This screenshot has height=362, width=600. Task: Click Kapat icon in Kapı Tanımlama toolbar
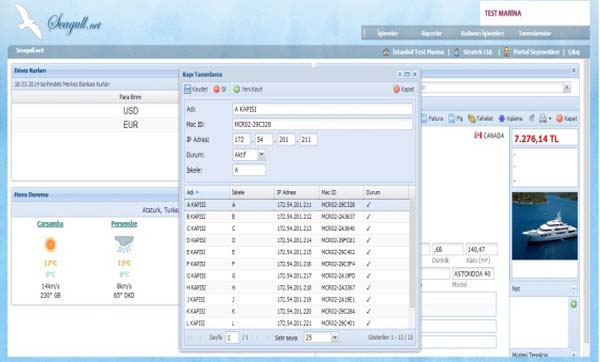pos(396,89)
